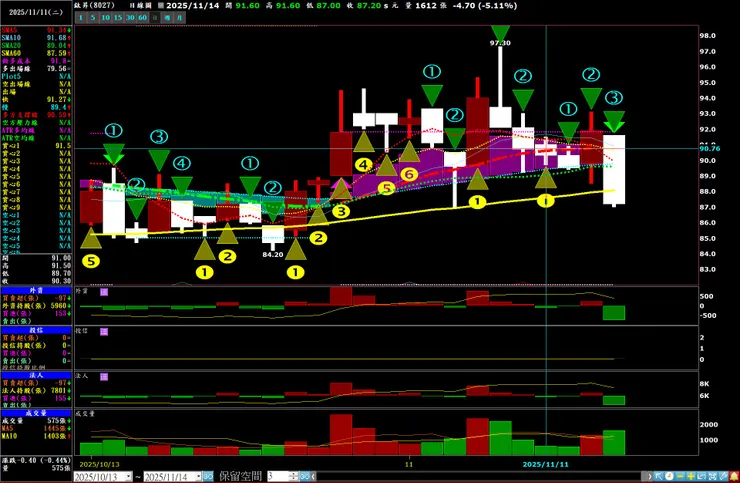Click the 法人 blue panel header
Image resolution: width=740 pixels, height=483 pixels.
point(36,375)
